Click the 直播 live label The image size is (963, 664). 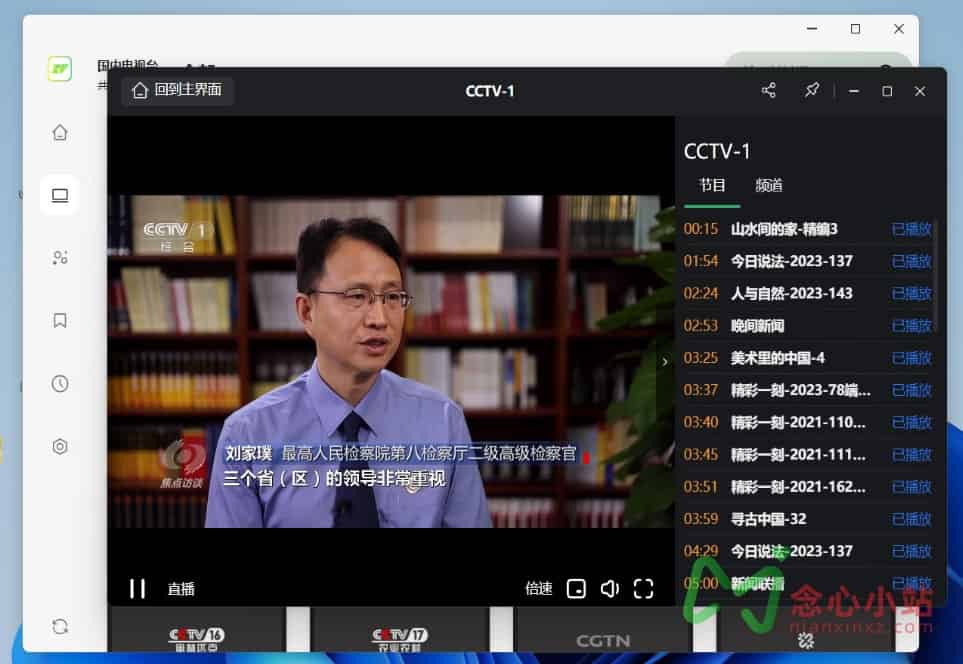181,589
